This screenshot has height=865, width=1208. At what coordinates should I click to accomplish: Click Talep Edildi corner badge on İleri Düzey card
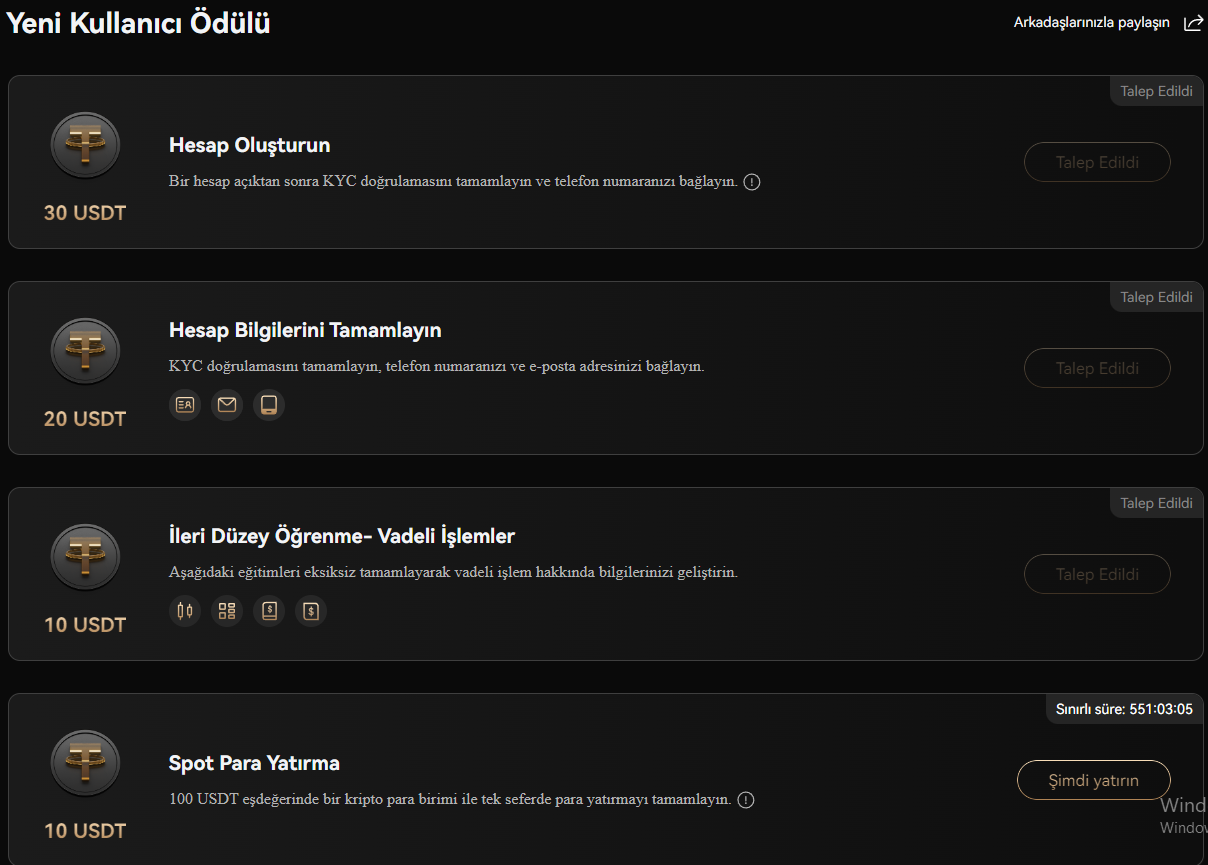click(x=1156, y=503)
